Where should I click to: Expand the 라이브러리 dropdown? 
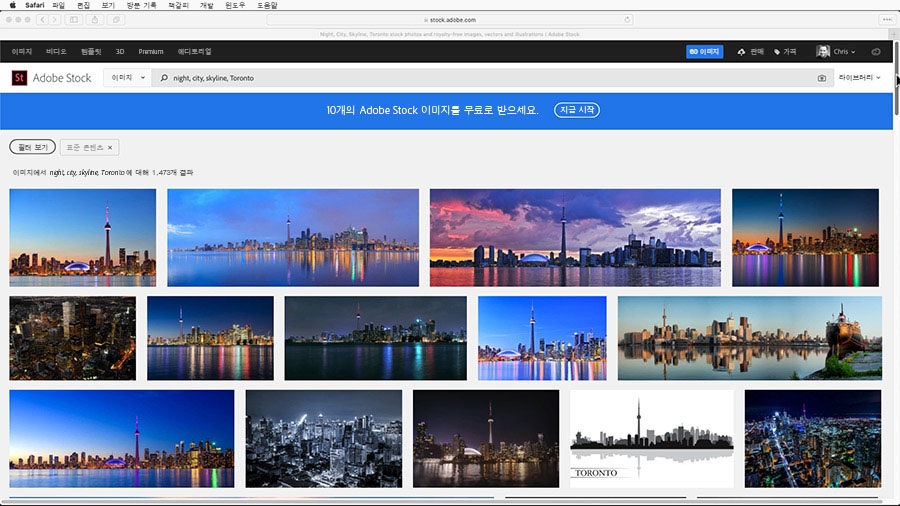point(859,77)
